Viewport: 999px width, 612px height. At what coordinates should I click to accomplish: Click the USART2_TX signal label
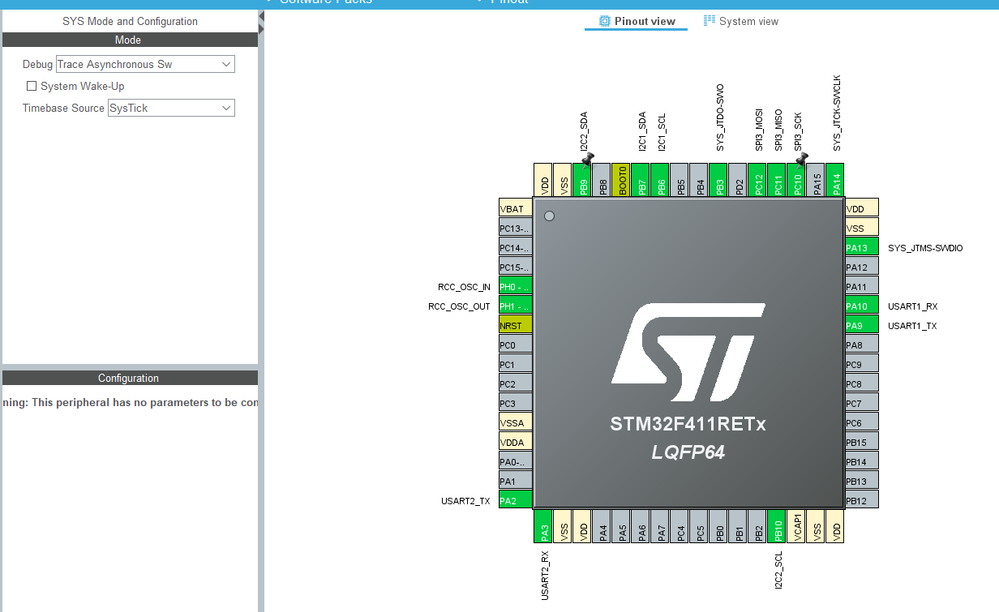click(x=466, y=501)
